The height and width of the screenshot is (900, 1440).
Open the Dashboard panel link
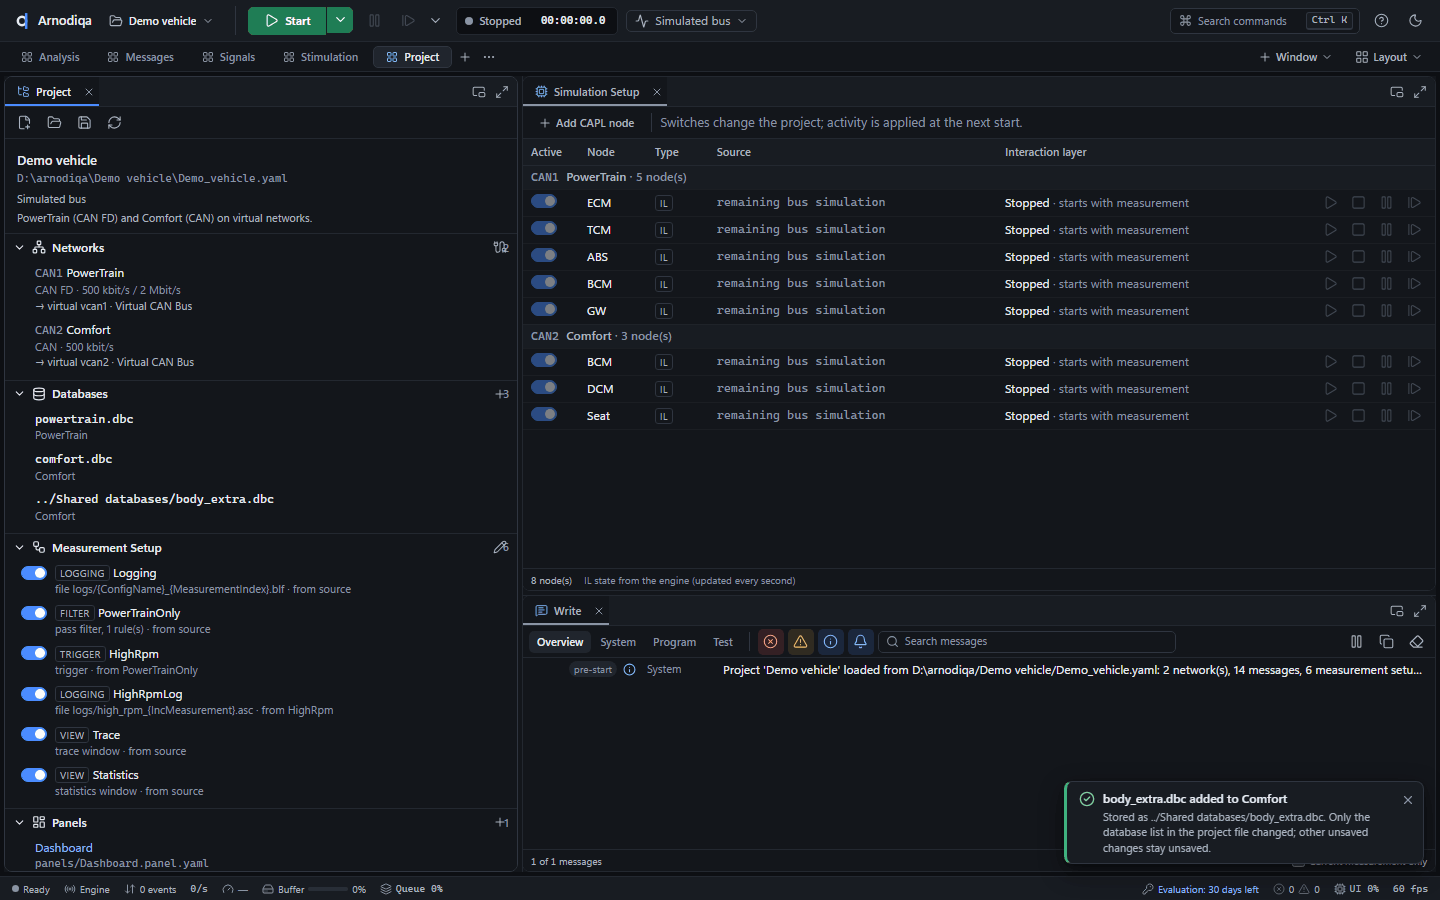[64, 848]
